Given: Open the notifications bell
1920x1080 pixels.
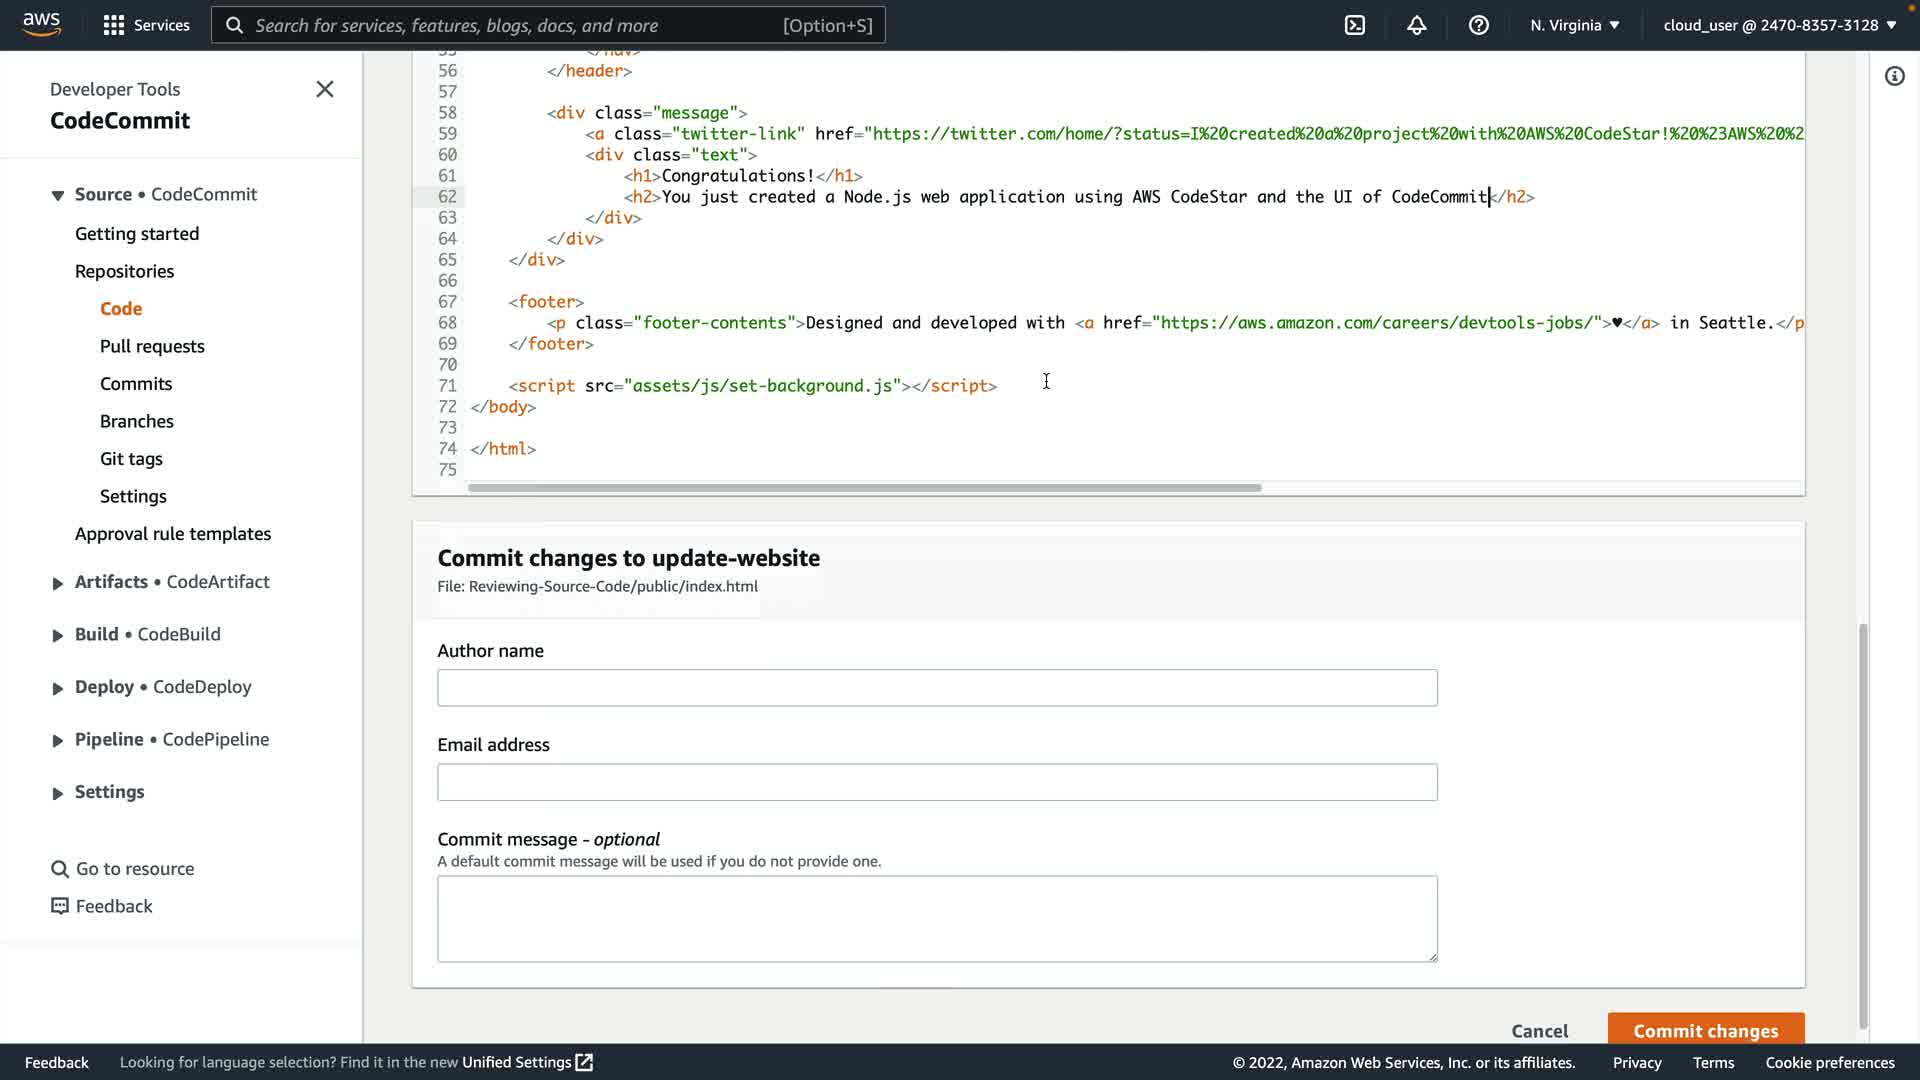Looking at the screenshot, I should pos(1417,25).
